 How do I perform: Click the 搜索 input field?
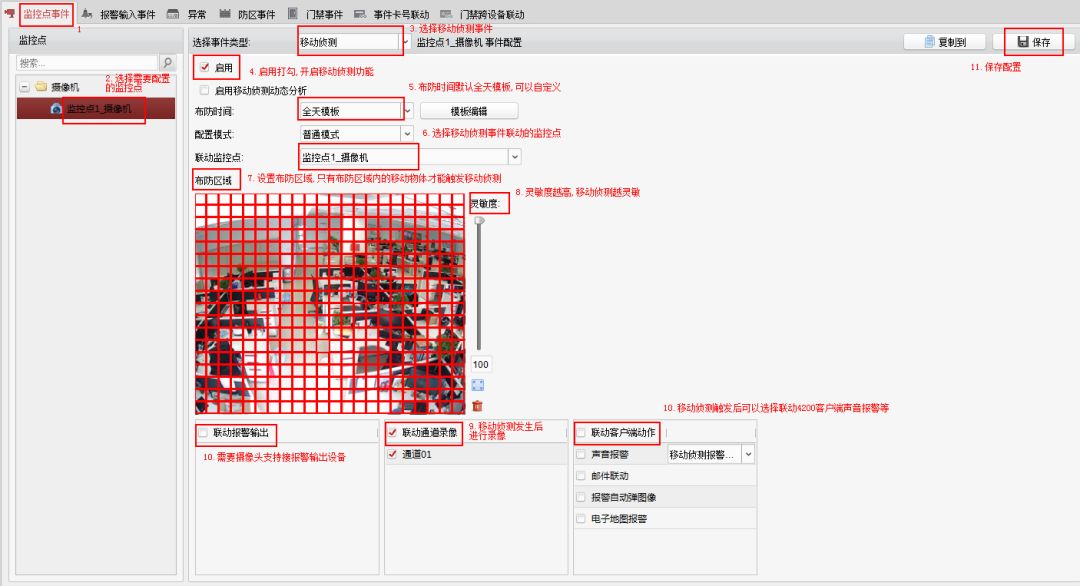(x=87, y=62)
